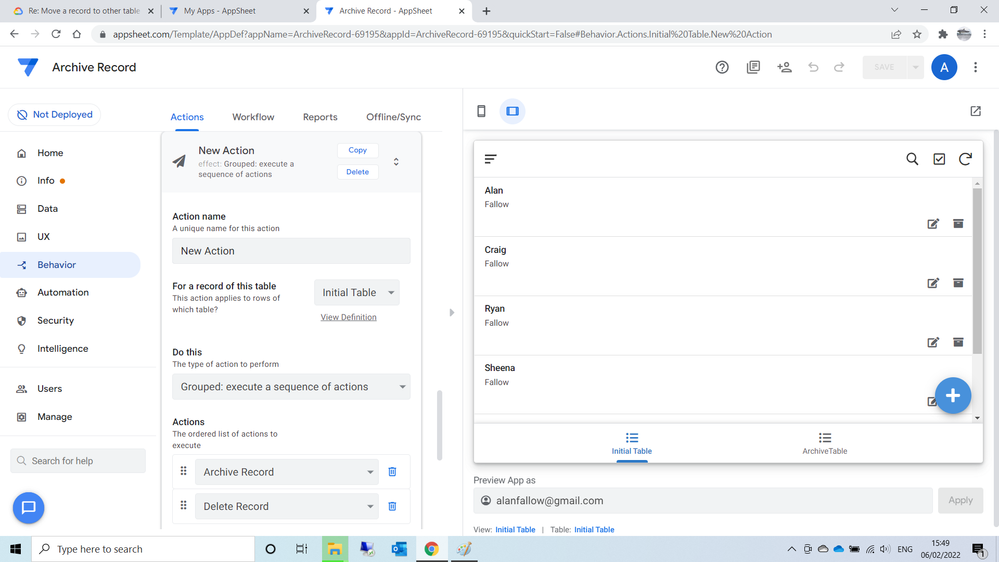Click the Search for help field
The height and width of the screenshot is (562, 999).
pyautogui.click(x=78, y=461)
